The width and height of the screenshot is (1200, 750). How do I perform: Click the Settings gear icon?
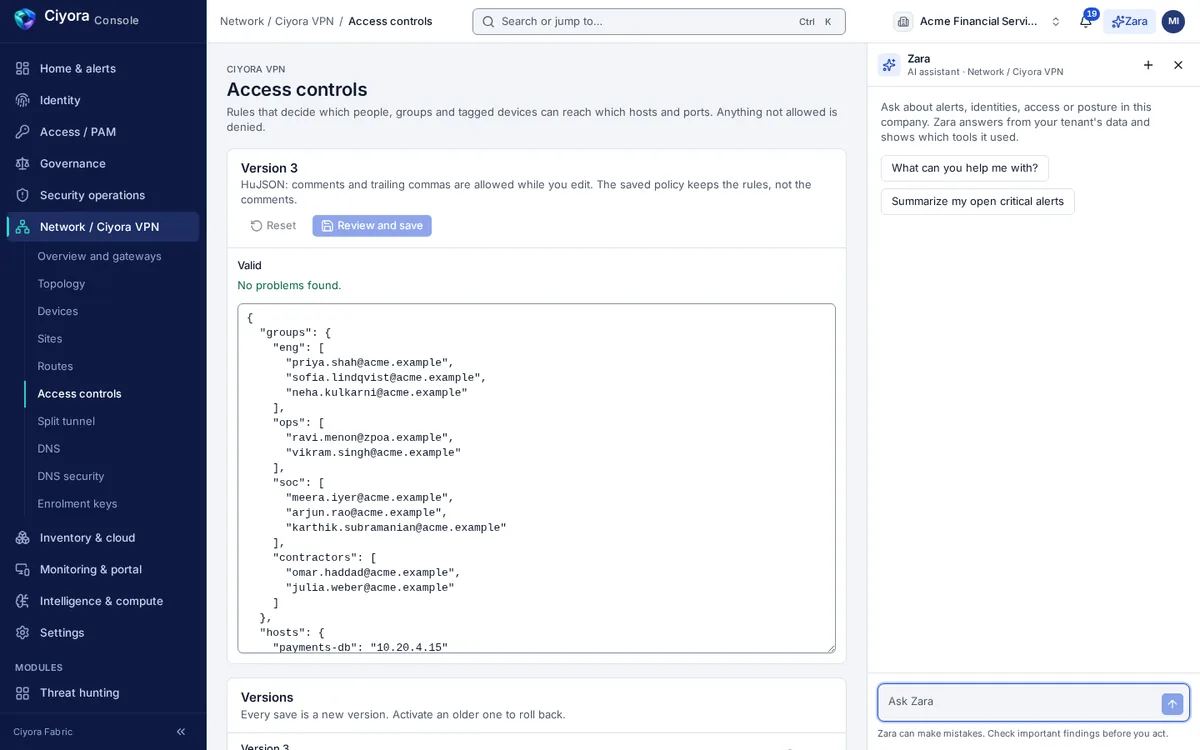(x=23, y=633)
